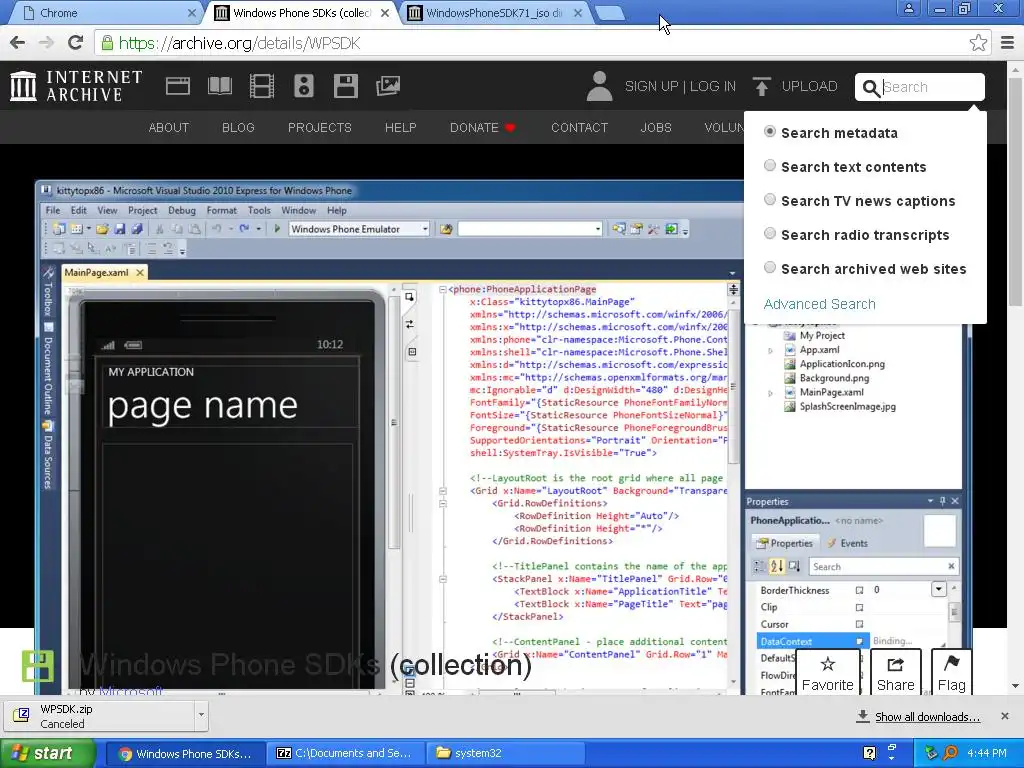This screenshot has width=1024, height=768.
Task: Click the Flag button
Action: (952, 673)
